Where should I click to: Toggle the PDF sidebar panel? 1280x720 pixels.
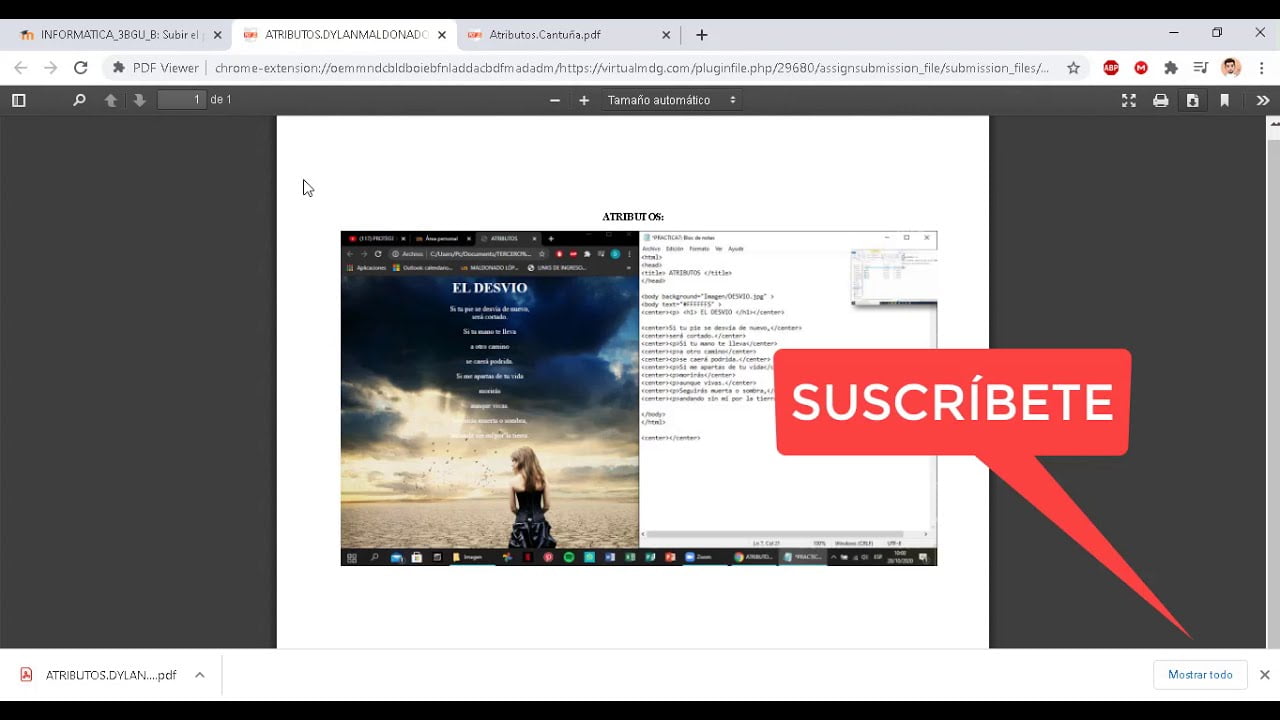18,100
